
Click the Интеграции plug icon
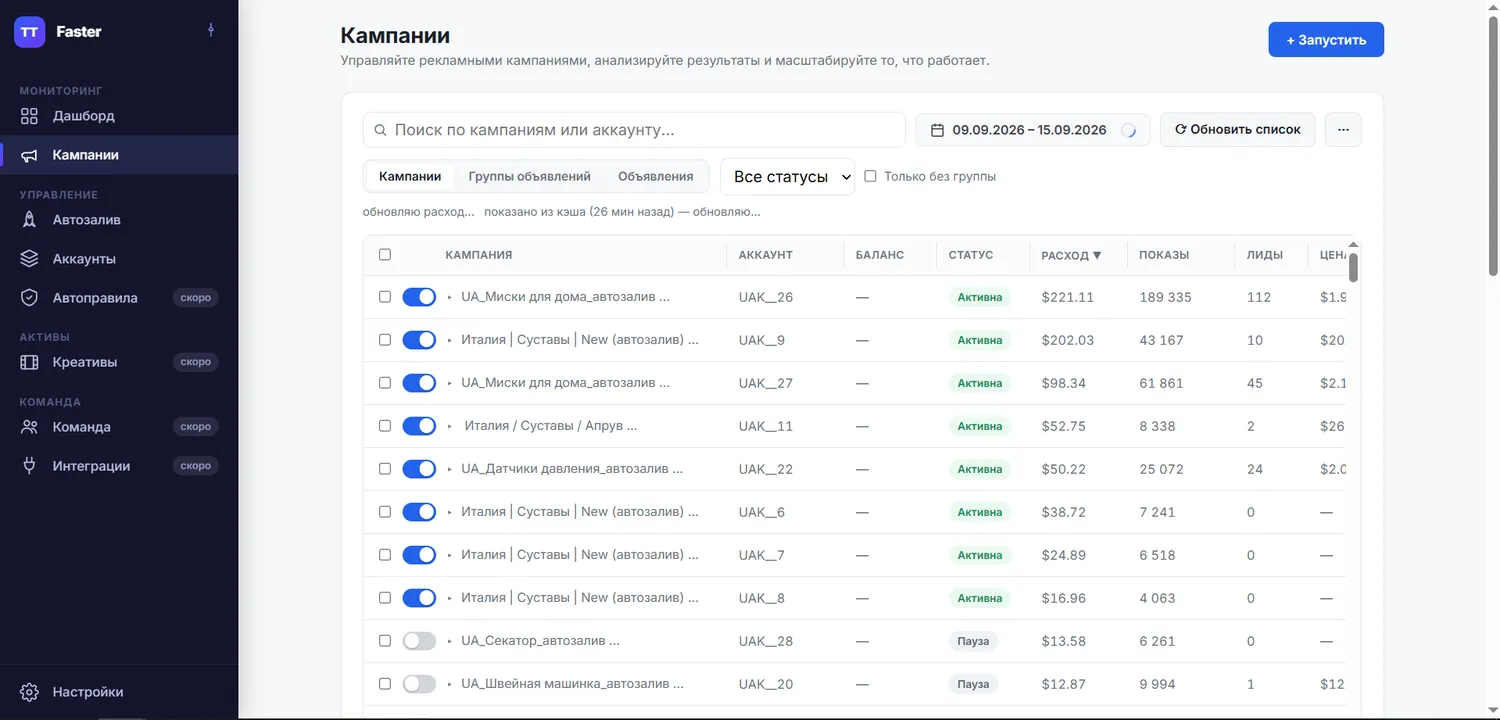coord(30,466)
